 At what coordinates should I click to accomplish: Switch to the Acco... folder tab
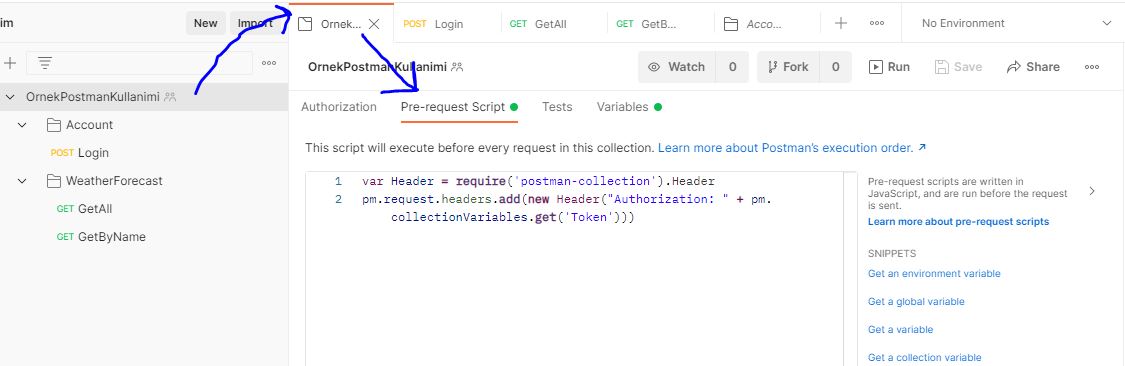tap(753, 24)
